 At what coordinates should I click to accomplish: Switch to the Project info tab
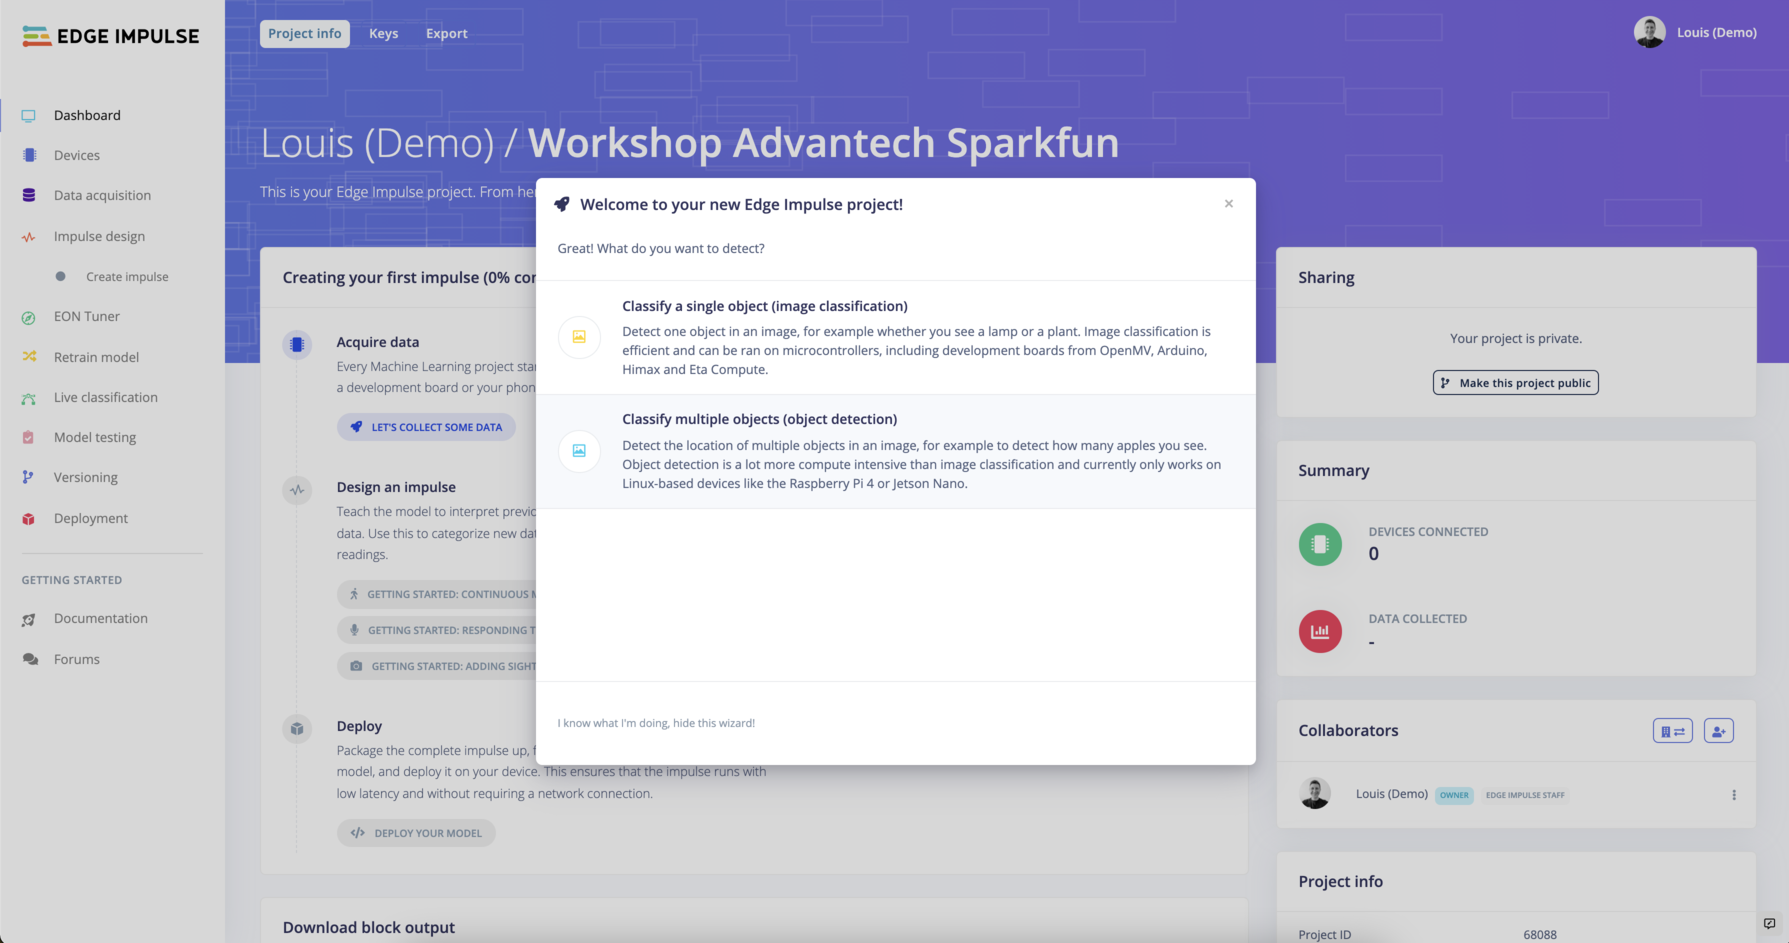[x=305, y=34]
